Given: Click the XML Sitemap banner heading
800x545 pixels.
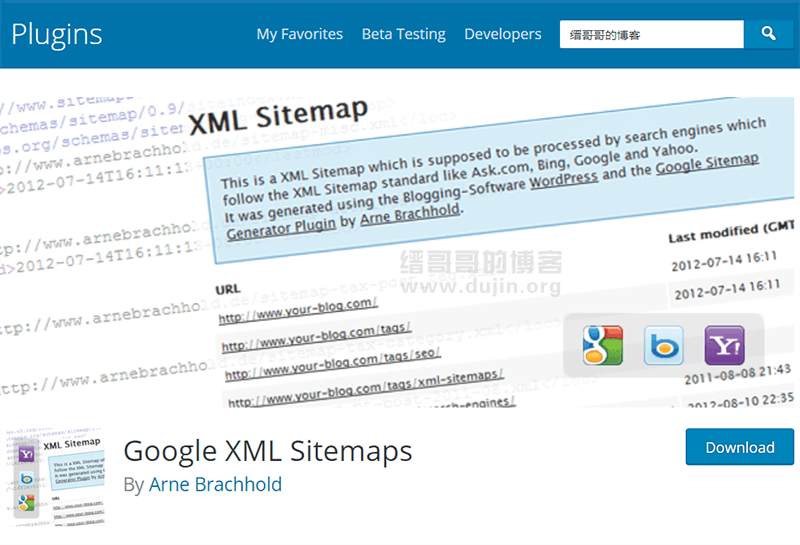Looking at the screenshot, I should pyautogui.click(x=278, y=116).
